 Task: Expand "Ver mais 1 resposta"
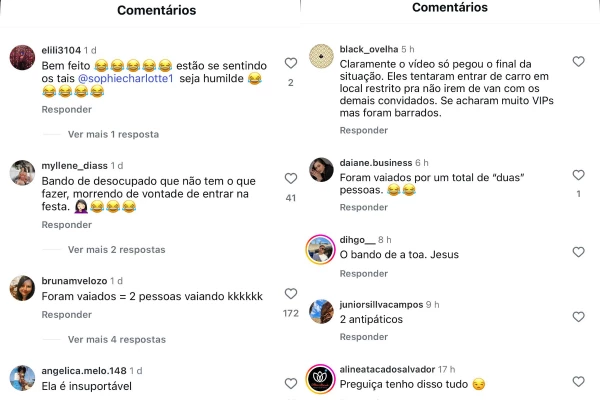coord(113,134)
